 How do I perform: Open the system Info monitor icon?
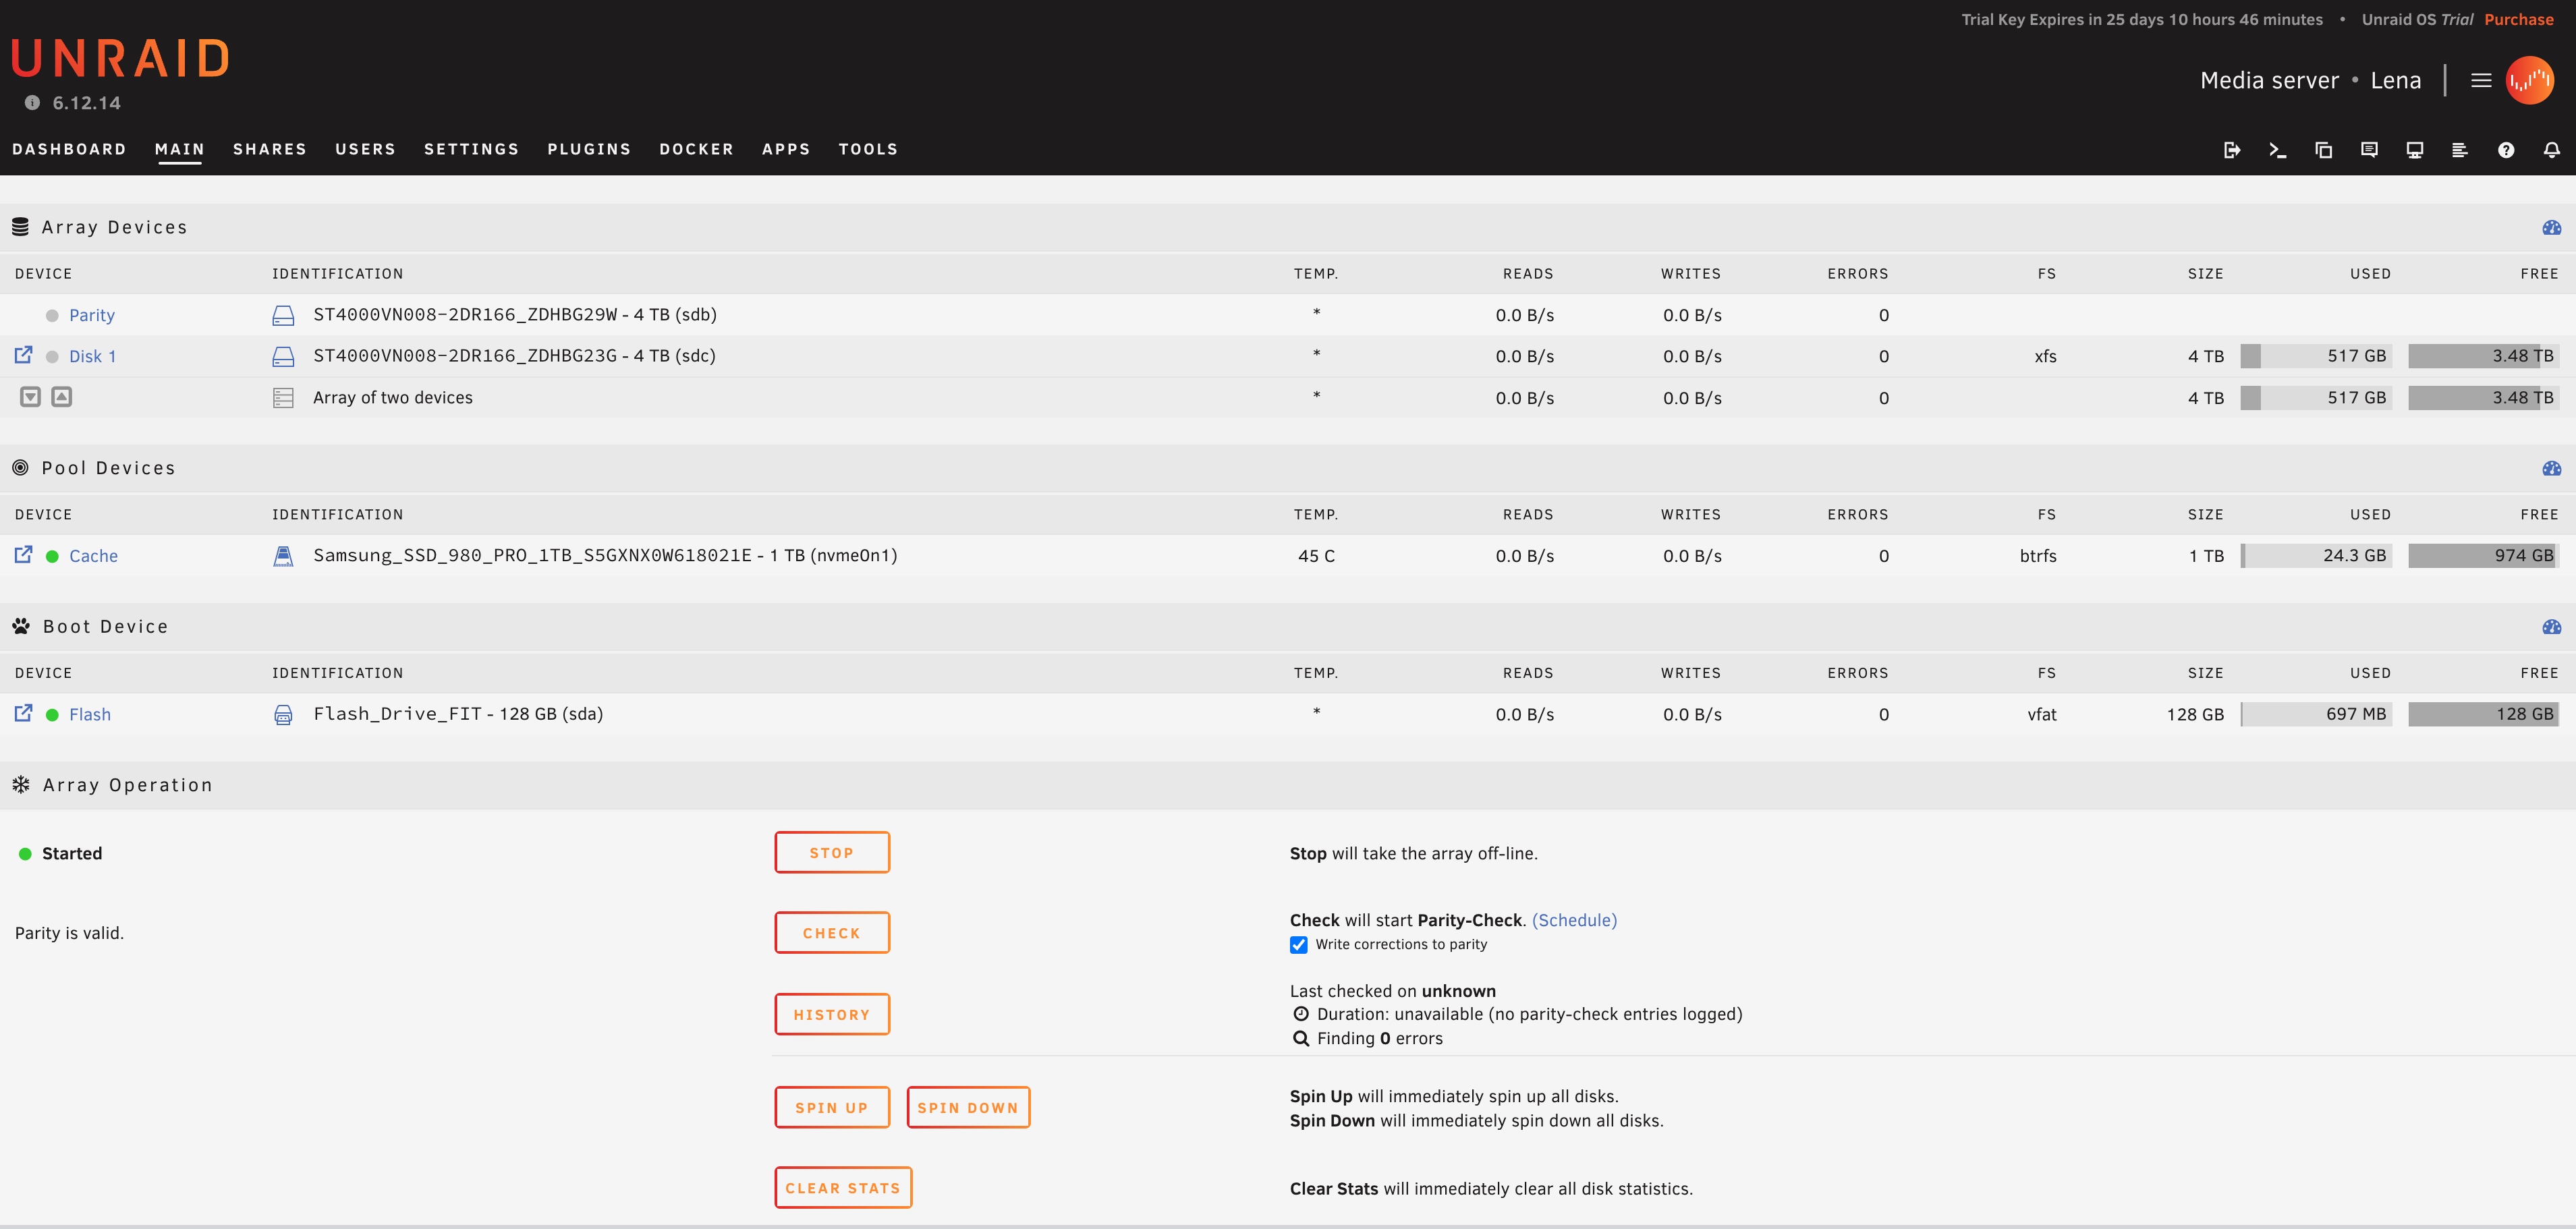click(2414, 150)
